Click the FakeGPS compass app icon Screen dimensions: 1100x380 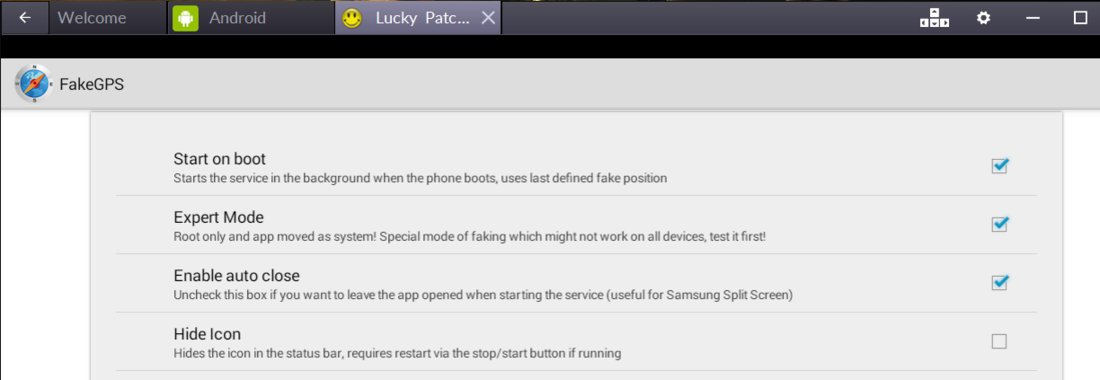tap(33, 84)
